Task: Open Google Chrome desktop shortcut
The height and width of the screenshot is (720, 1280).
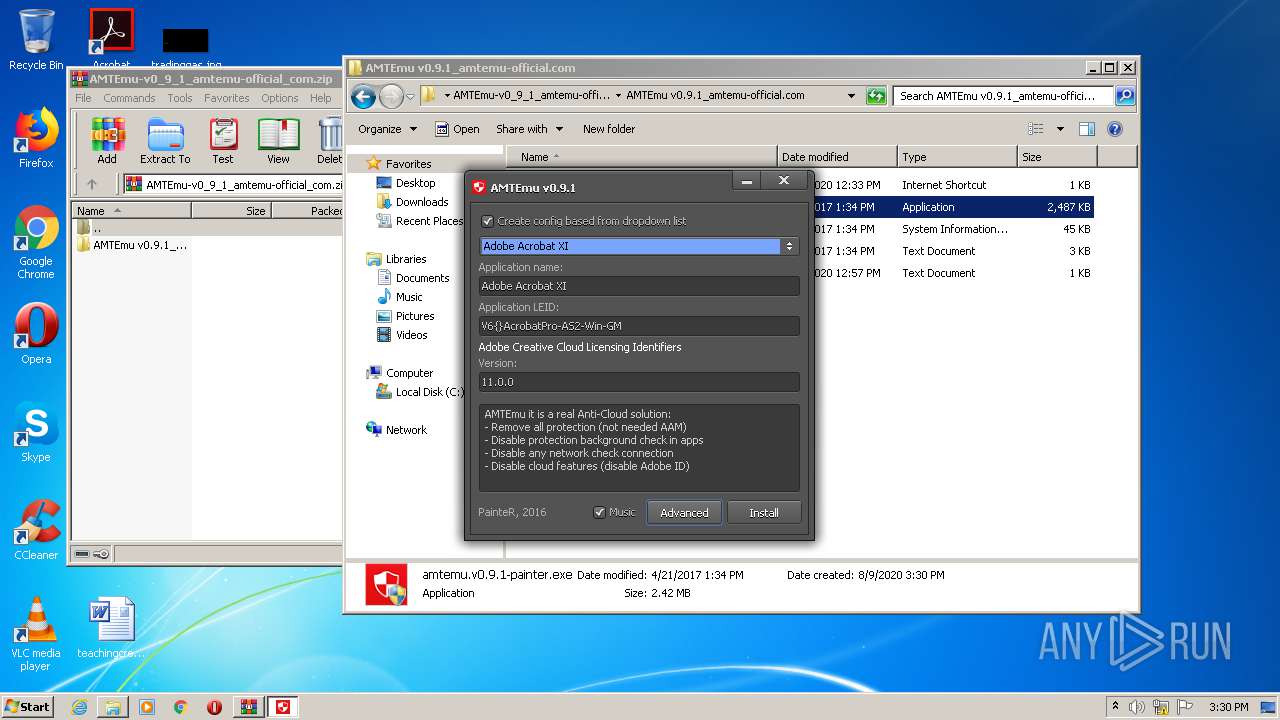Action: pos(36,242)
